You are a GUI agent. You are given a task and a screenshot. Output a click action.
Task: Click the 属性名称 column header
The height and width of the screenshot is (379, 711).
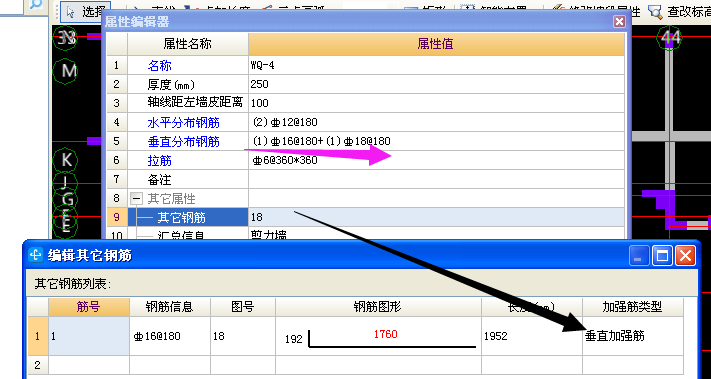pos(188,44)
